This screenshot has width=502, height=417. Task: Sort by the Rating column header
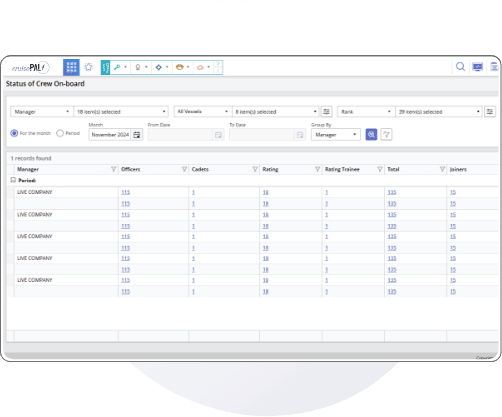coord(270,169)
